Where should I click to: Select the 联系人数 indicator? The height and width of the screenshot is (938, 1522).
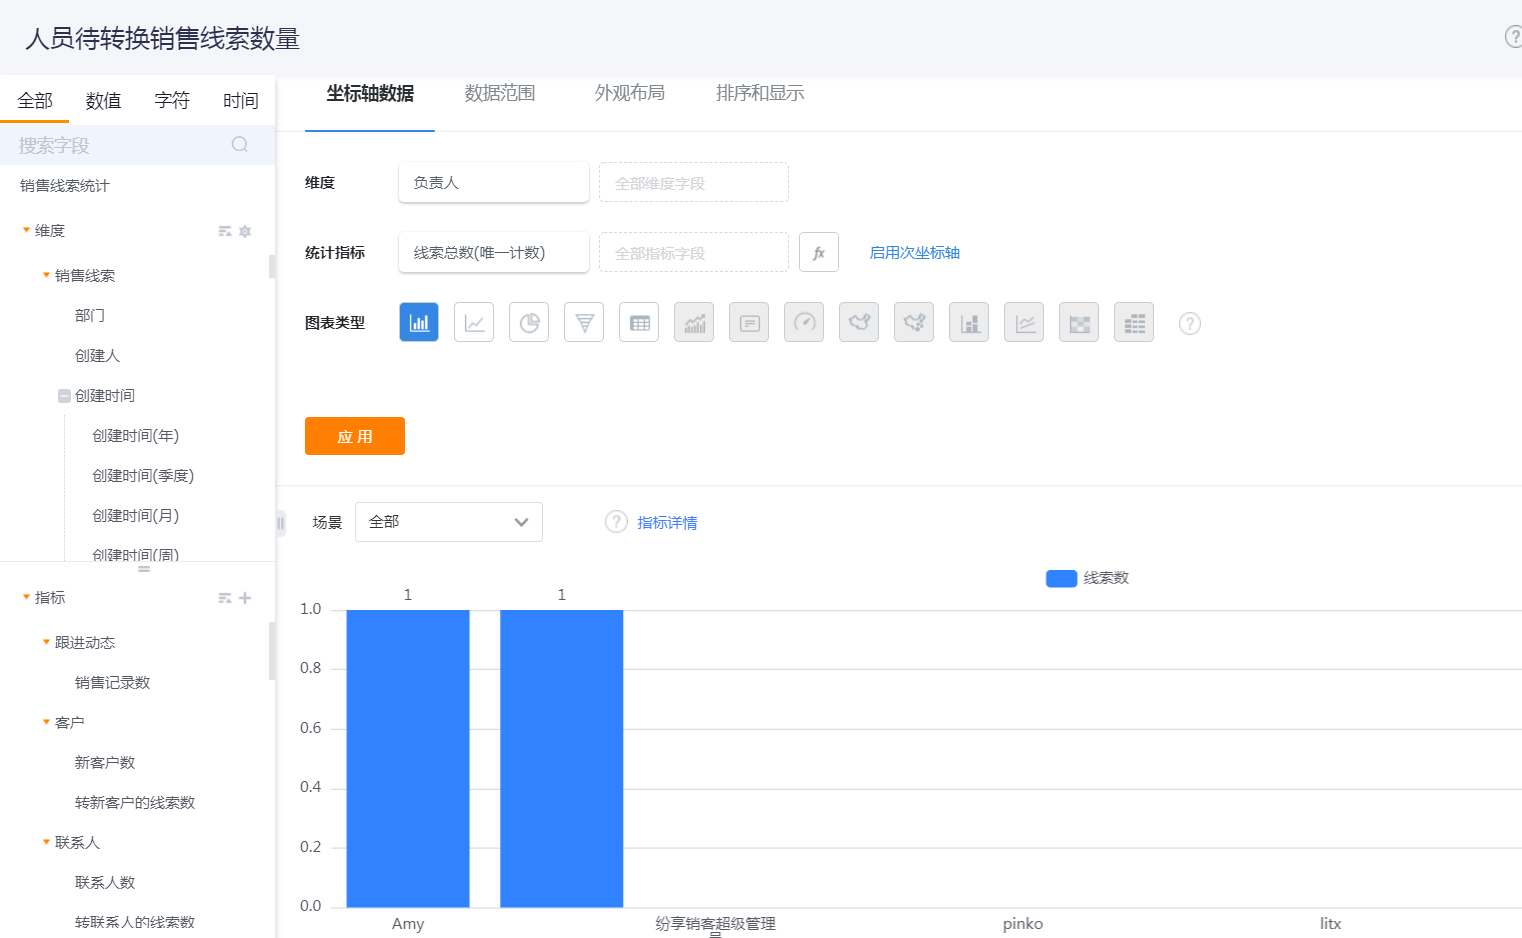click(105, 882)
